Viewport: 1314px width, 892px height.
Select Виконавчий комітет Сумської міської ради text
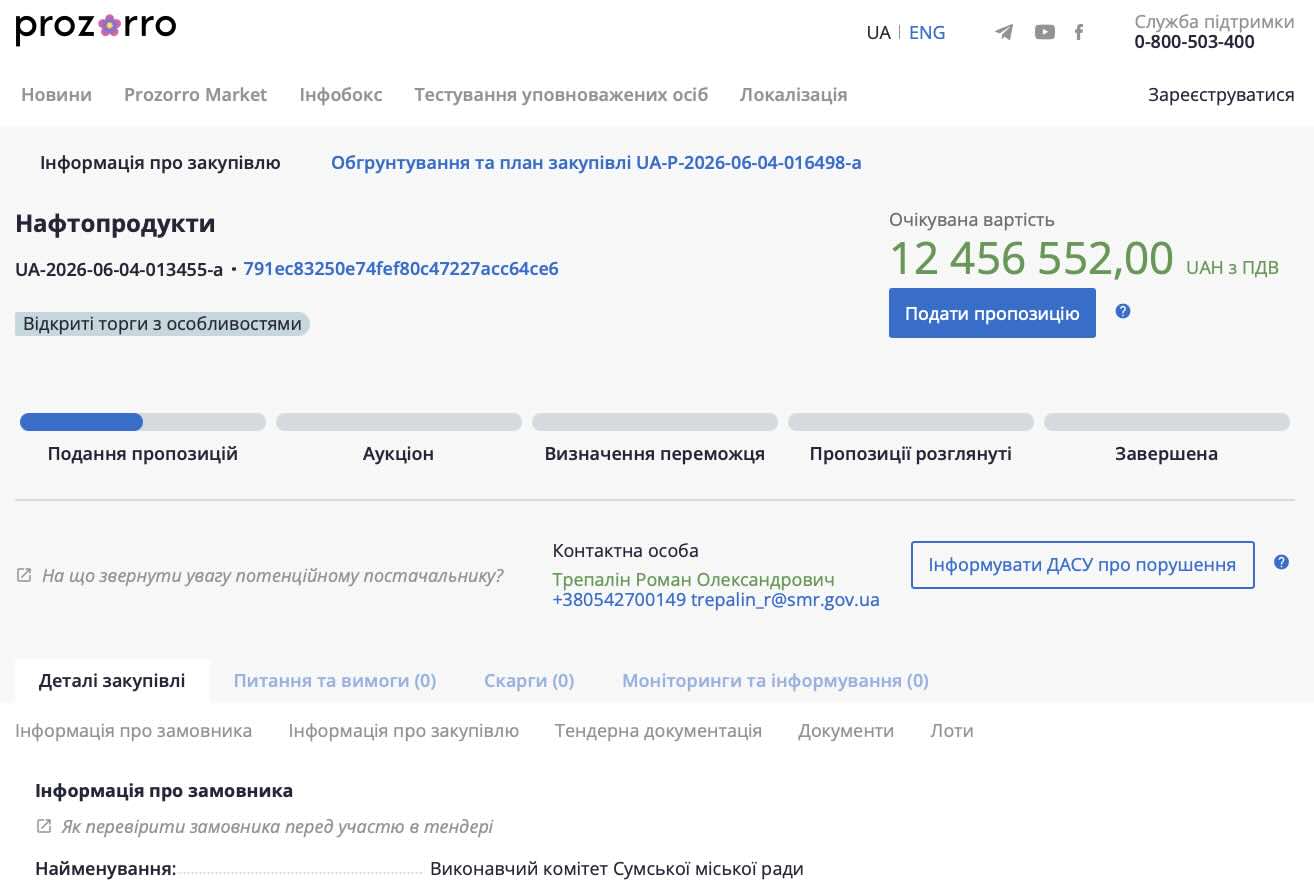[x=617, y=869]
